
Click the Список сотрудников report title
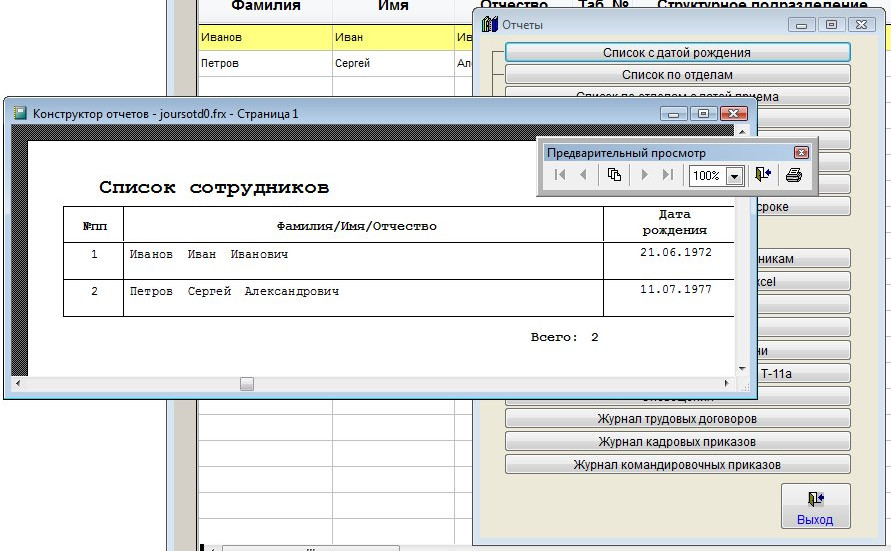[214, 187]
